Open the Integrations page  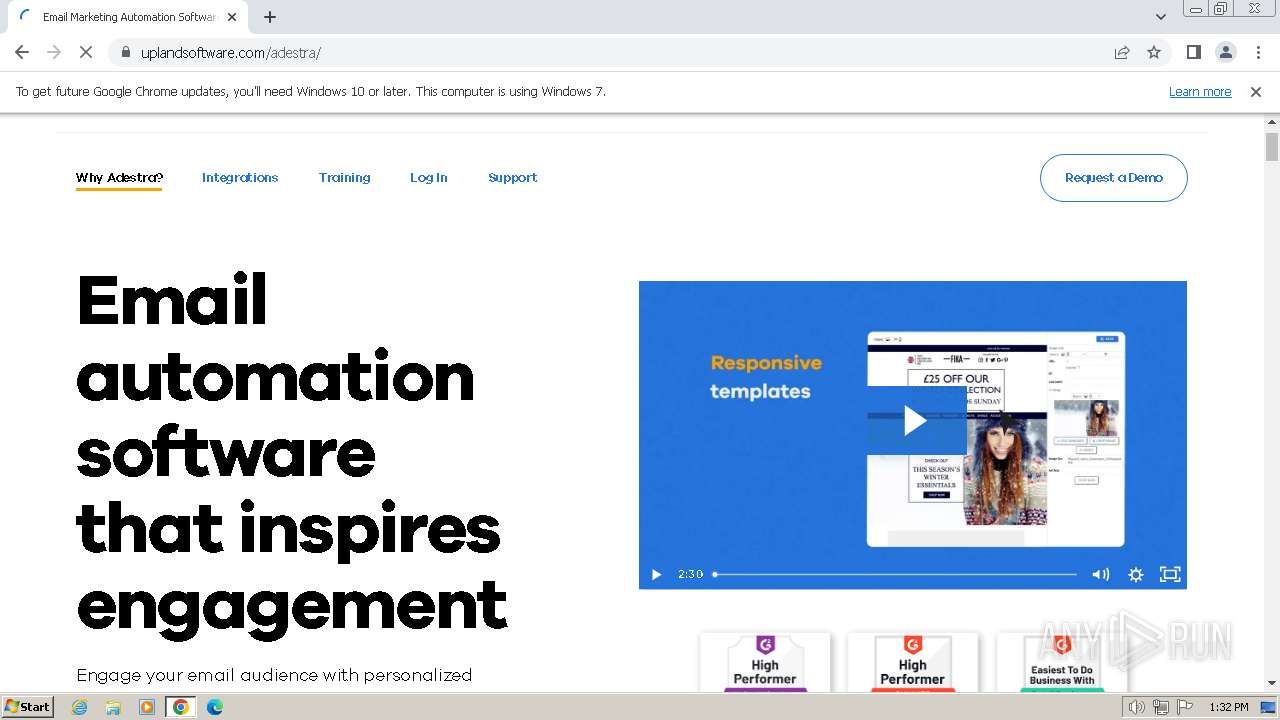[240, 178]
